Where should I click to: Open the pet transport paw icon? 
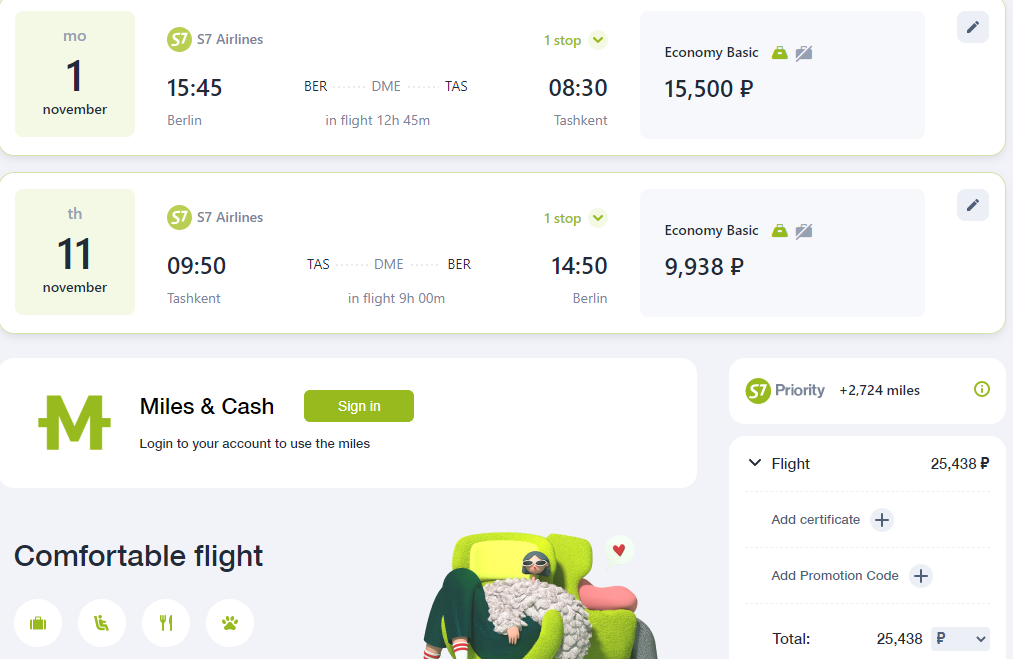pos(229,623)
